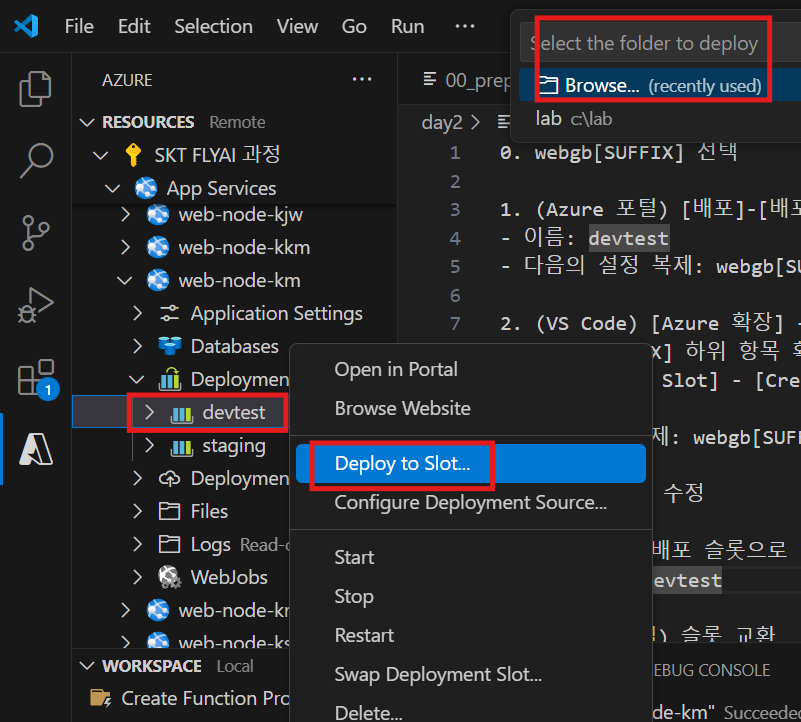801x722 pixels.
Task: Click the App Services globe icon
Action: click(x=146, y=188)
